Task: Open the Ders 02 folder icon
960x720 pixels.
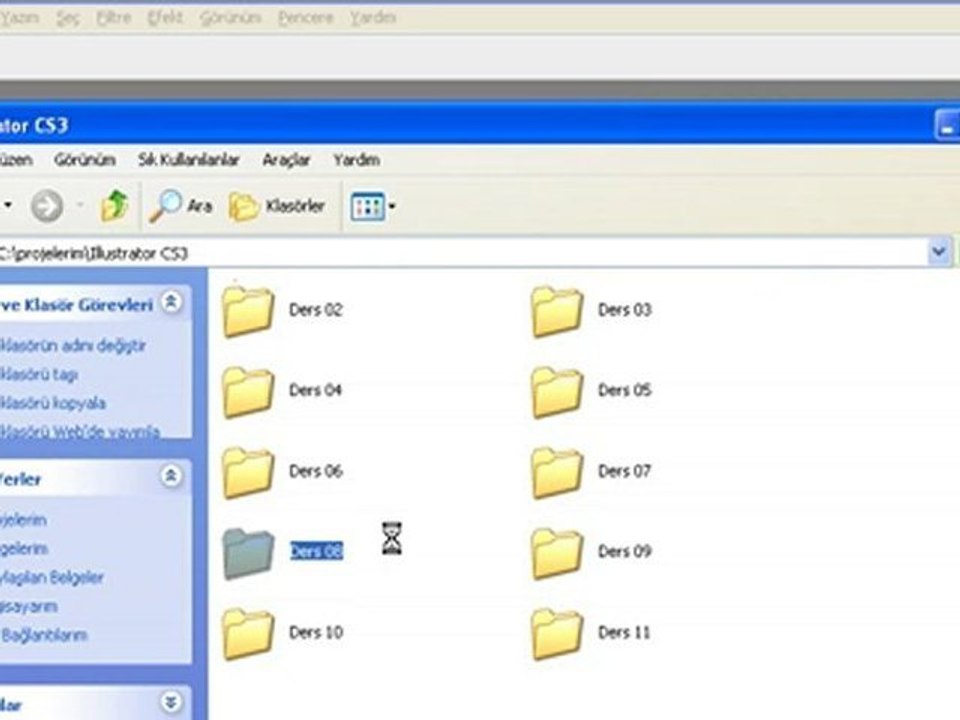Action: [x=248, y=311]
